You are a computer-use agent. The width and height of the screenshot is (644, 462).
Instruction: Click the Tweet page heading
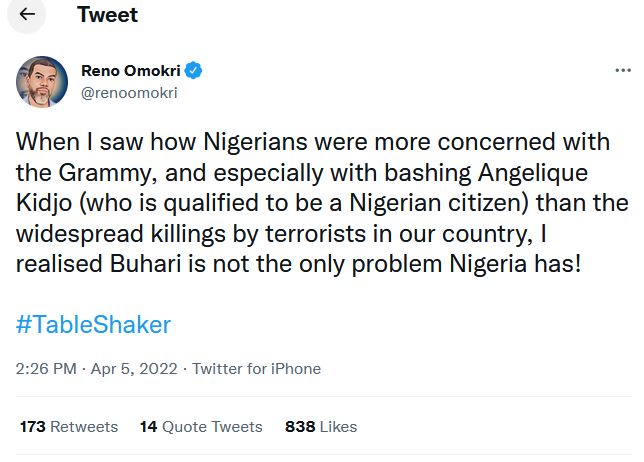pos(107,16)
